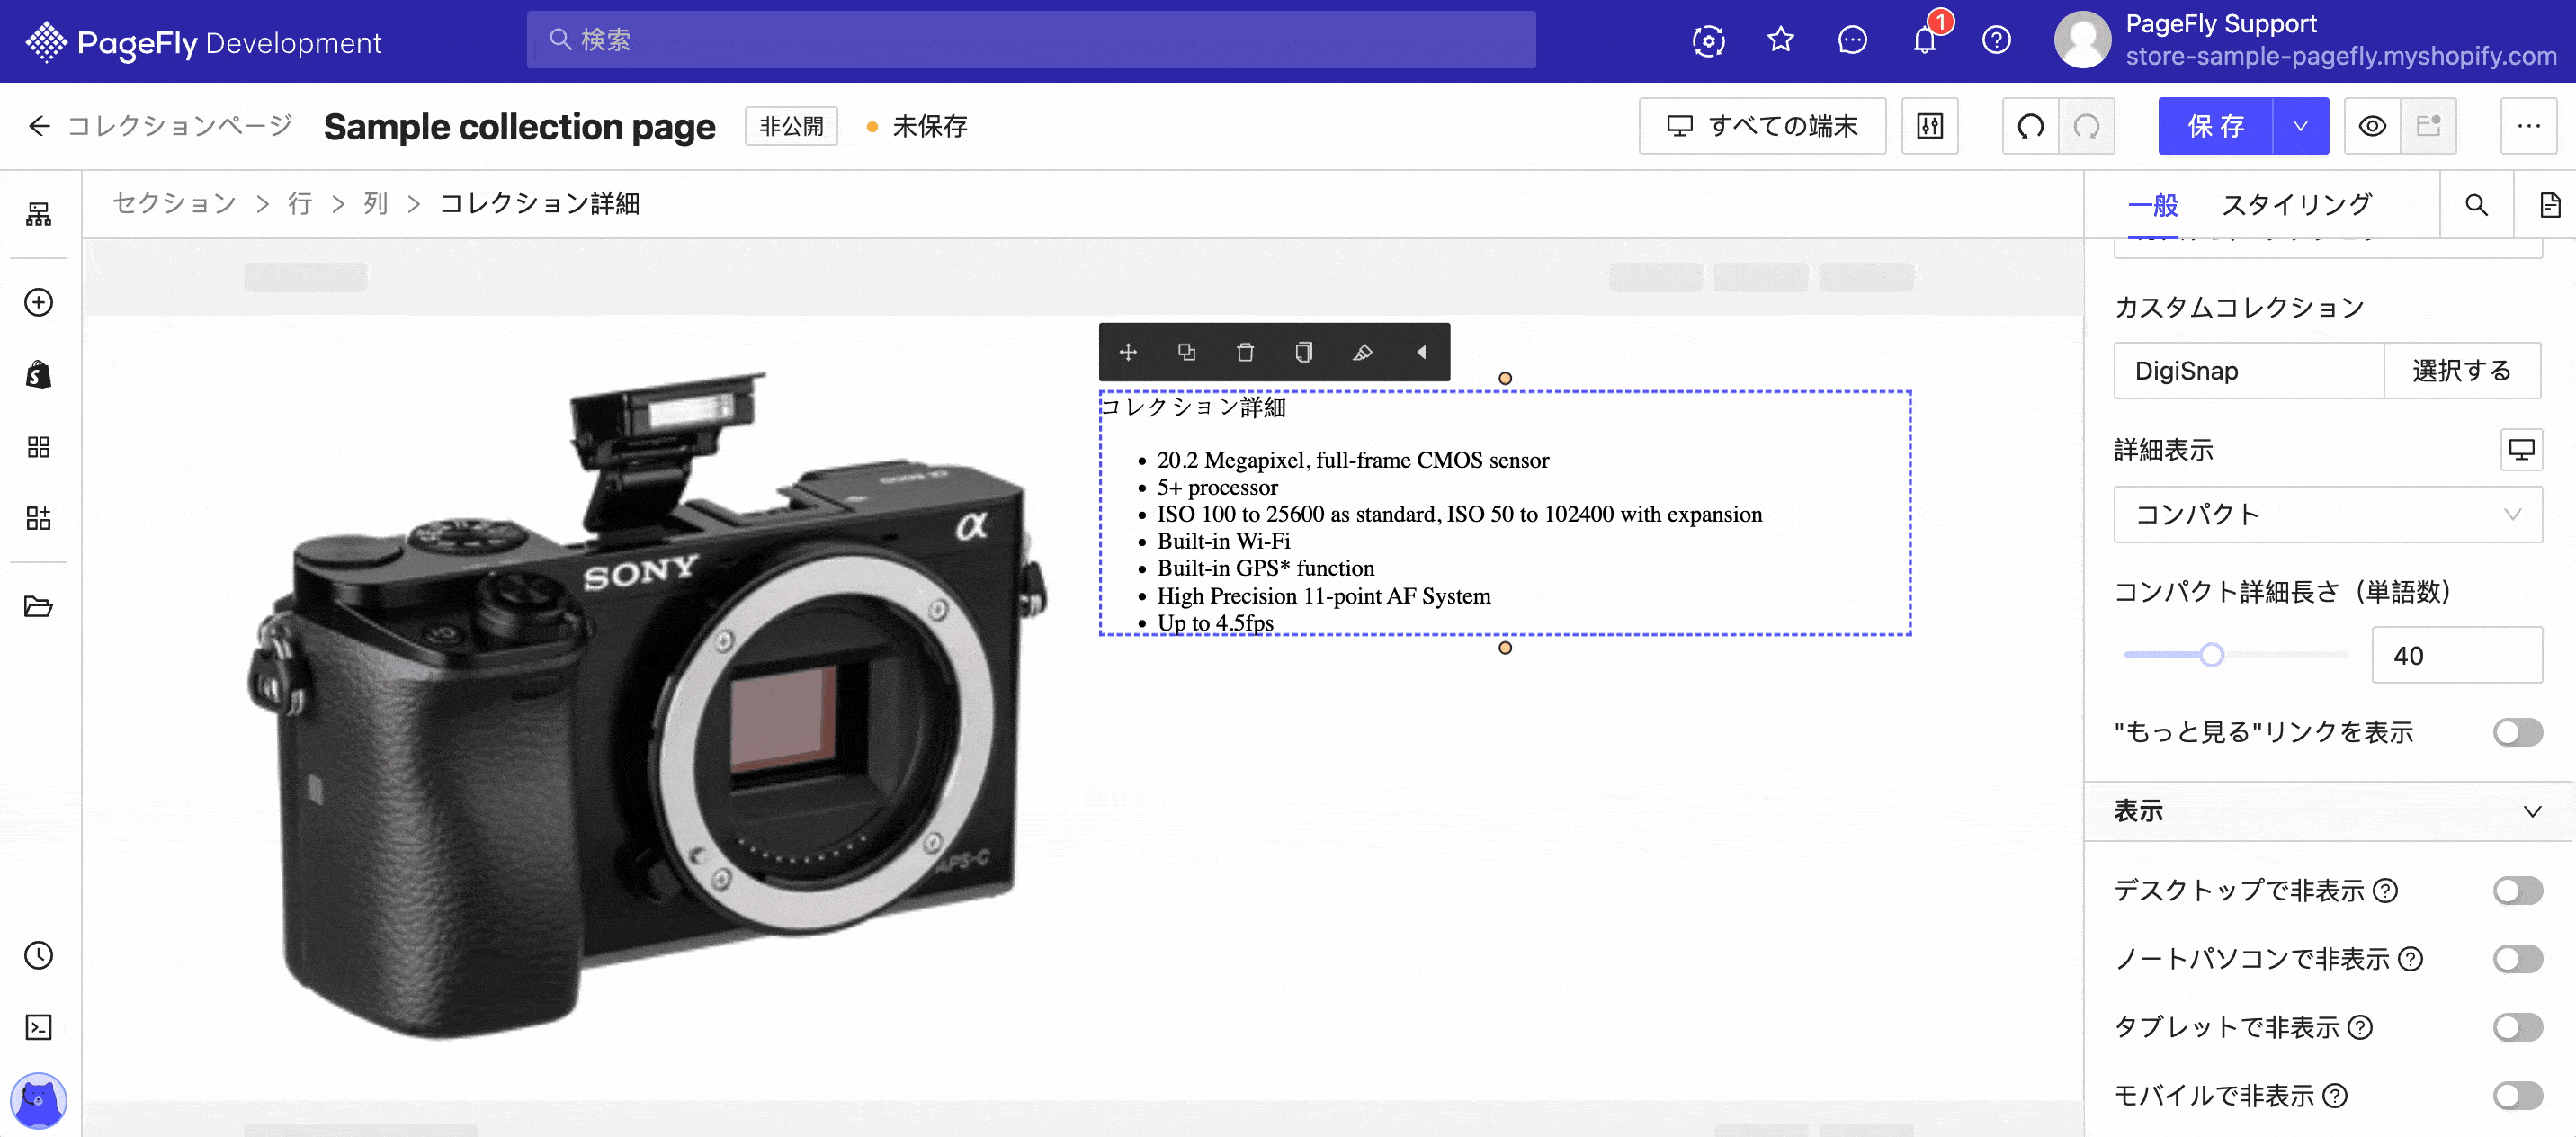
Task: Toggle モバイルで非表示 switch
Action: pos(2517,1095)
